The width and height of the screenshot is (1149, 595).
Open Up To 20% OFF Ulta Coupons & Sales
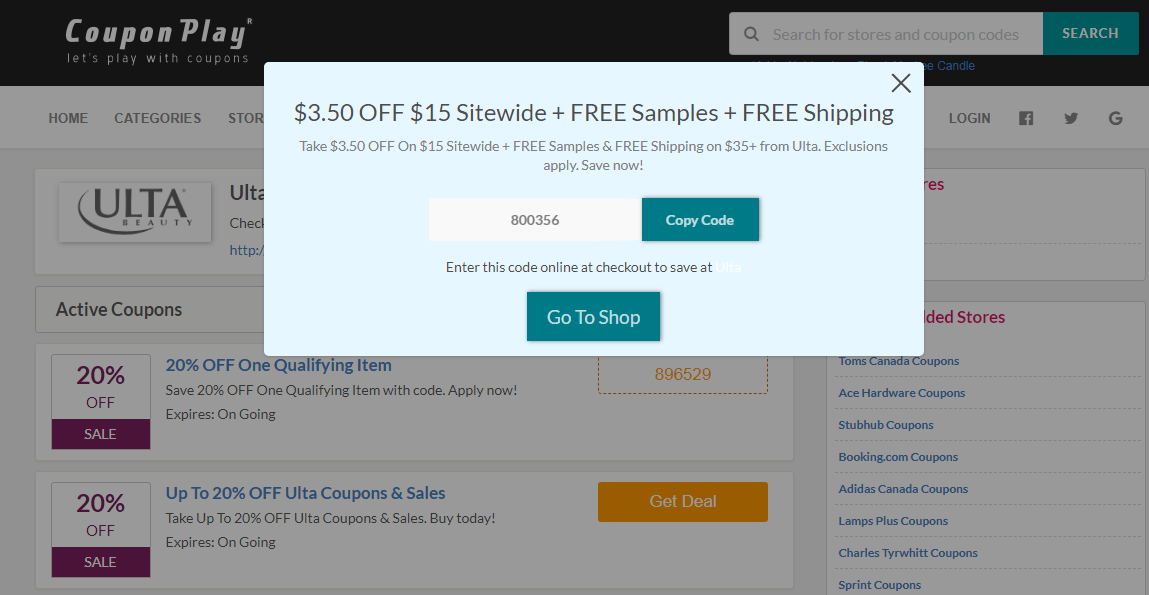306,493
